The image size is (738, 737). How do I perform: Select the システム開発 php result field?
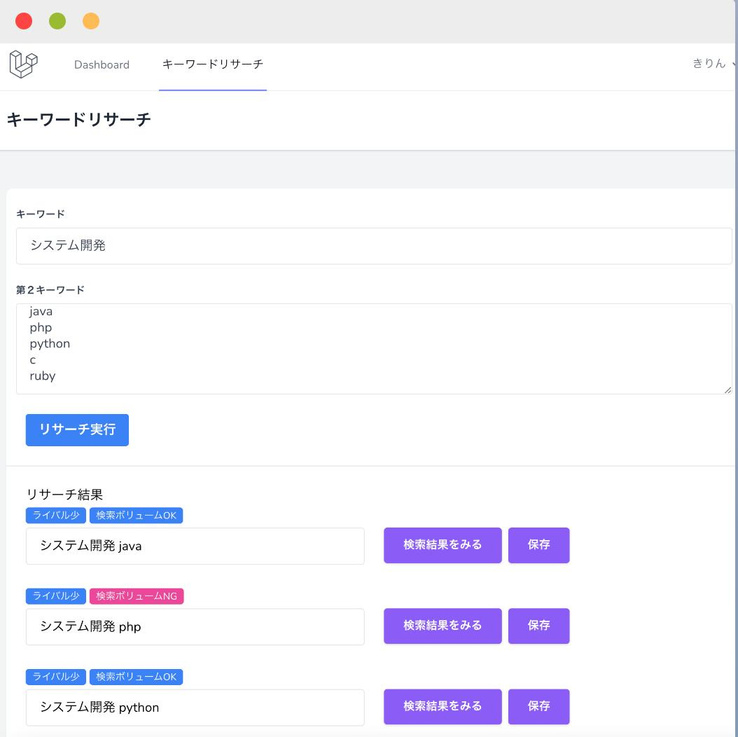(195, 627)
